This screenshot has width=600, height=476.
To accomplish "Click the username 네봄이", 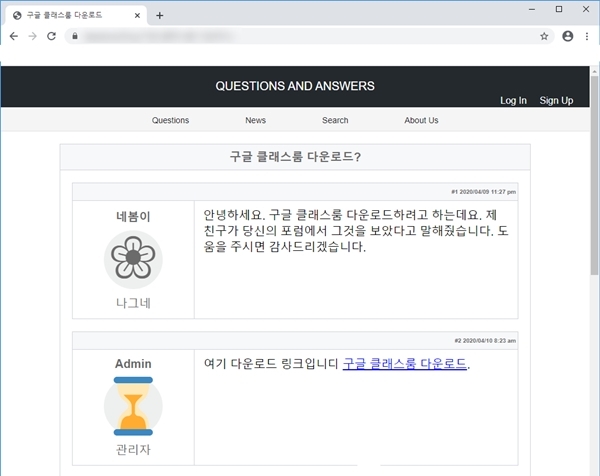I will (x=133, y=217).
